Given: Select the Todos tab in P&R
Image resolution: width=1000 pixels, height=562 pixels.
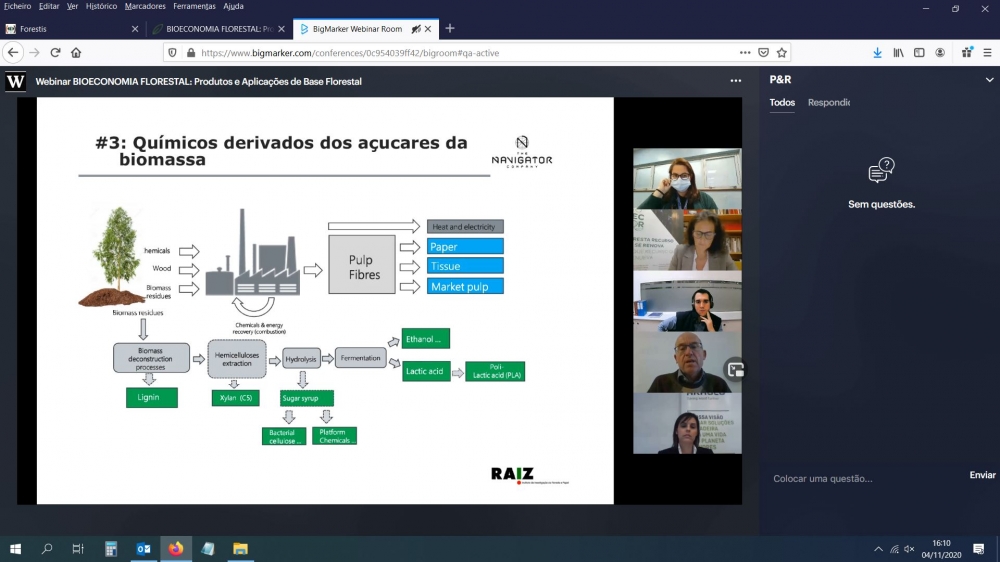Looking at the screenshot, I should 782,103.
